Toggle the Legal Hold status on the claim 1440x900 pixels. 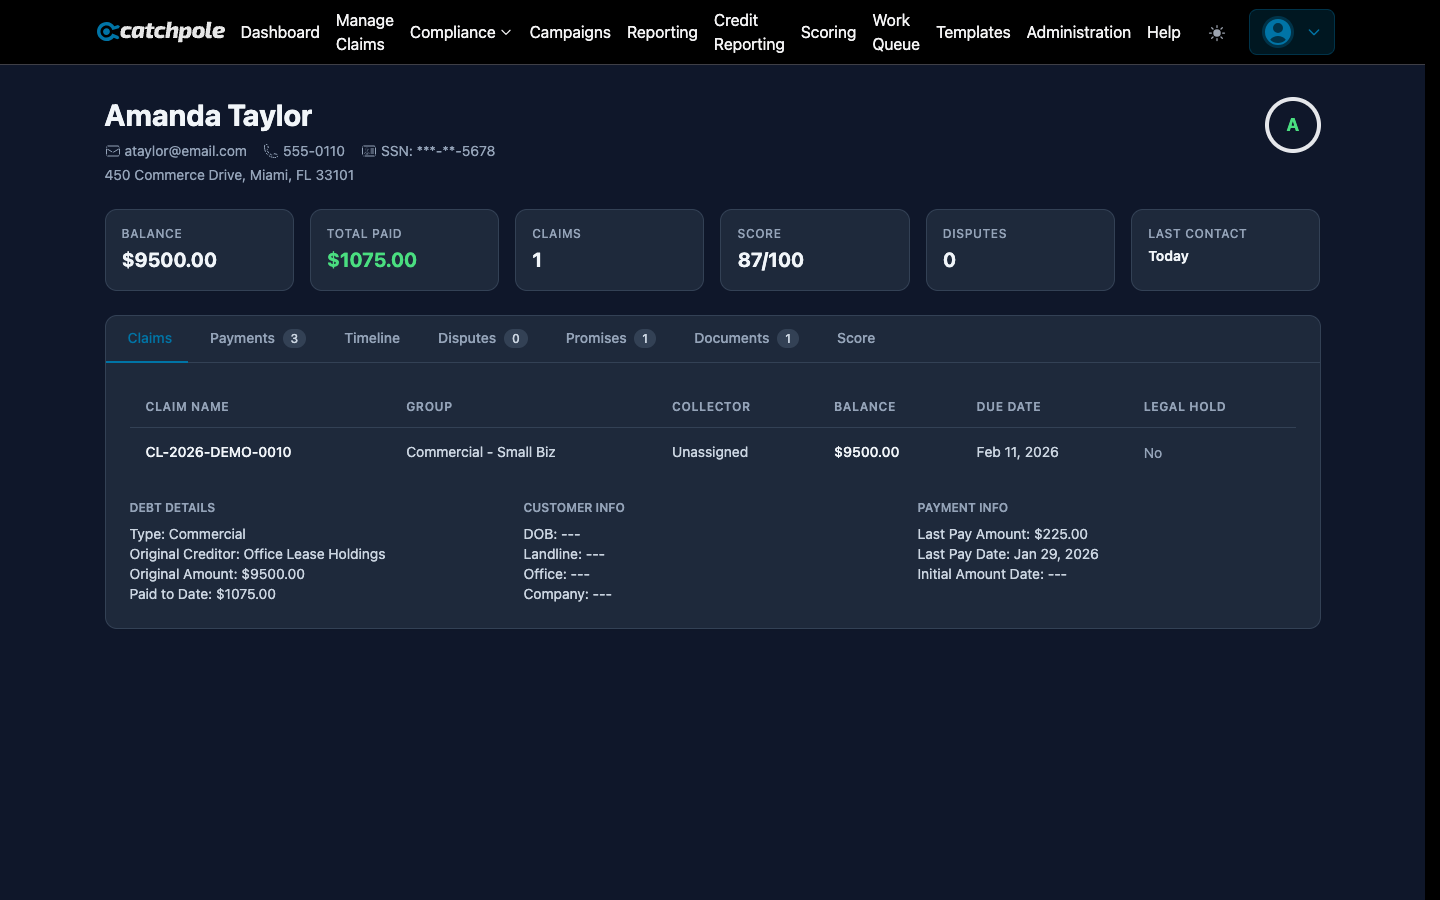point(1152,452)
